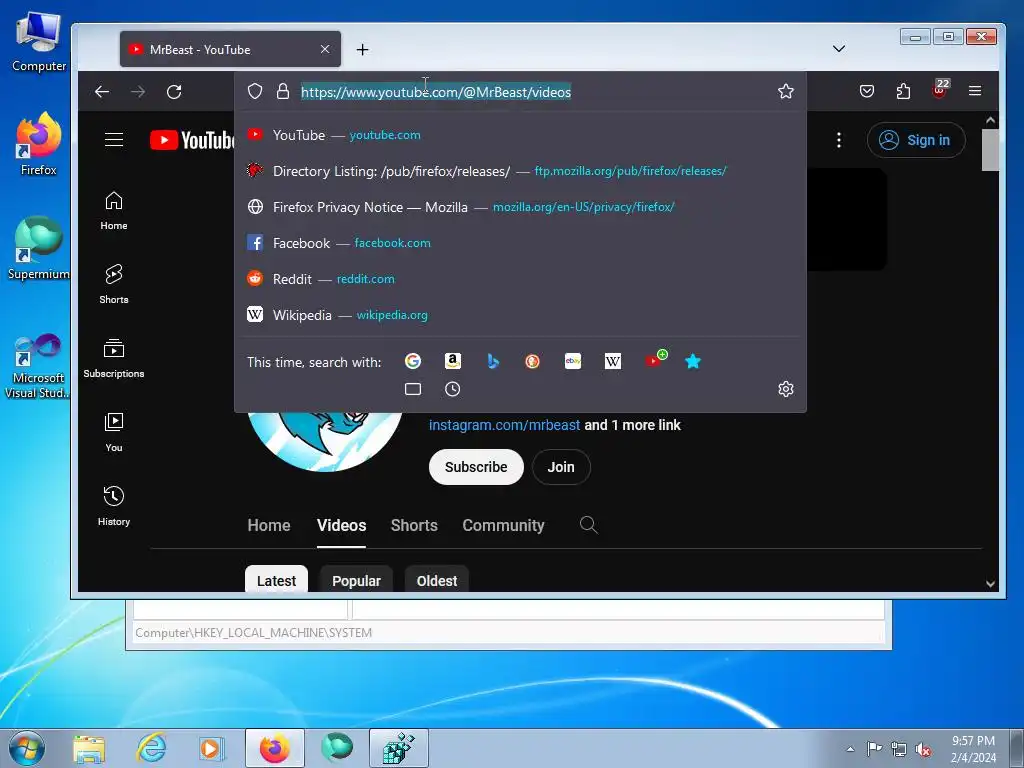Open the Firefox application menu
The image size is (1024, 768).
pos(975,91)
